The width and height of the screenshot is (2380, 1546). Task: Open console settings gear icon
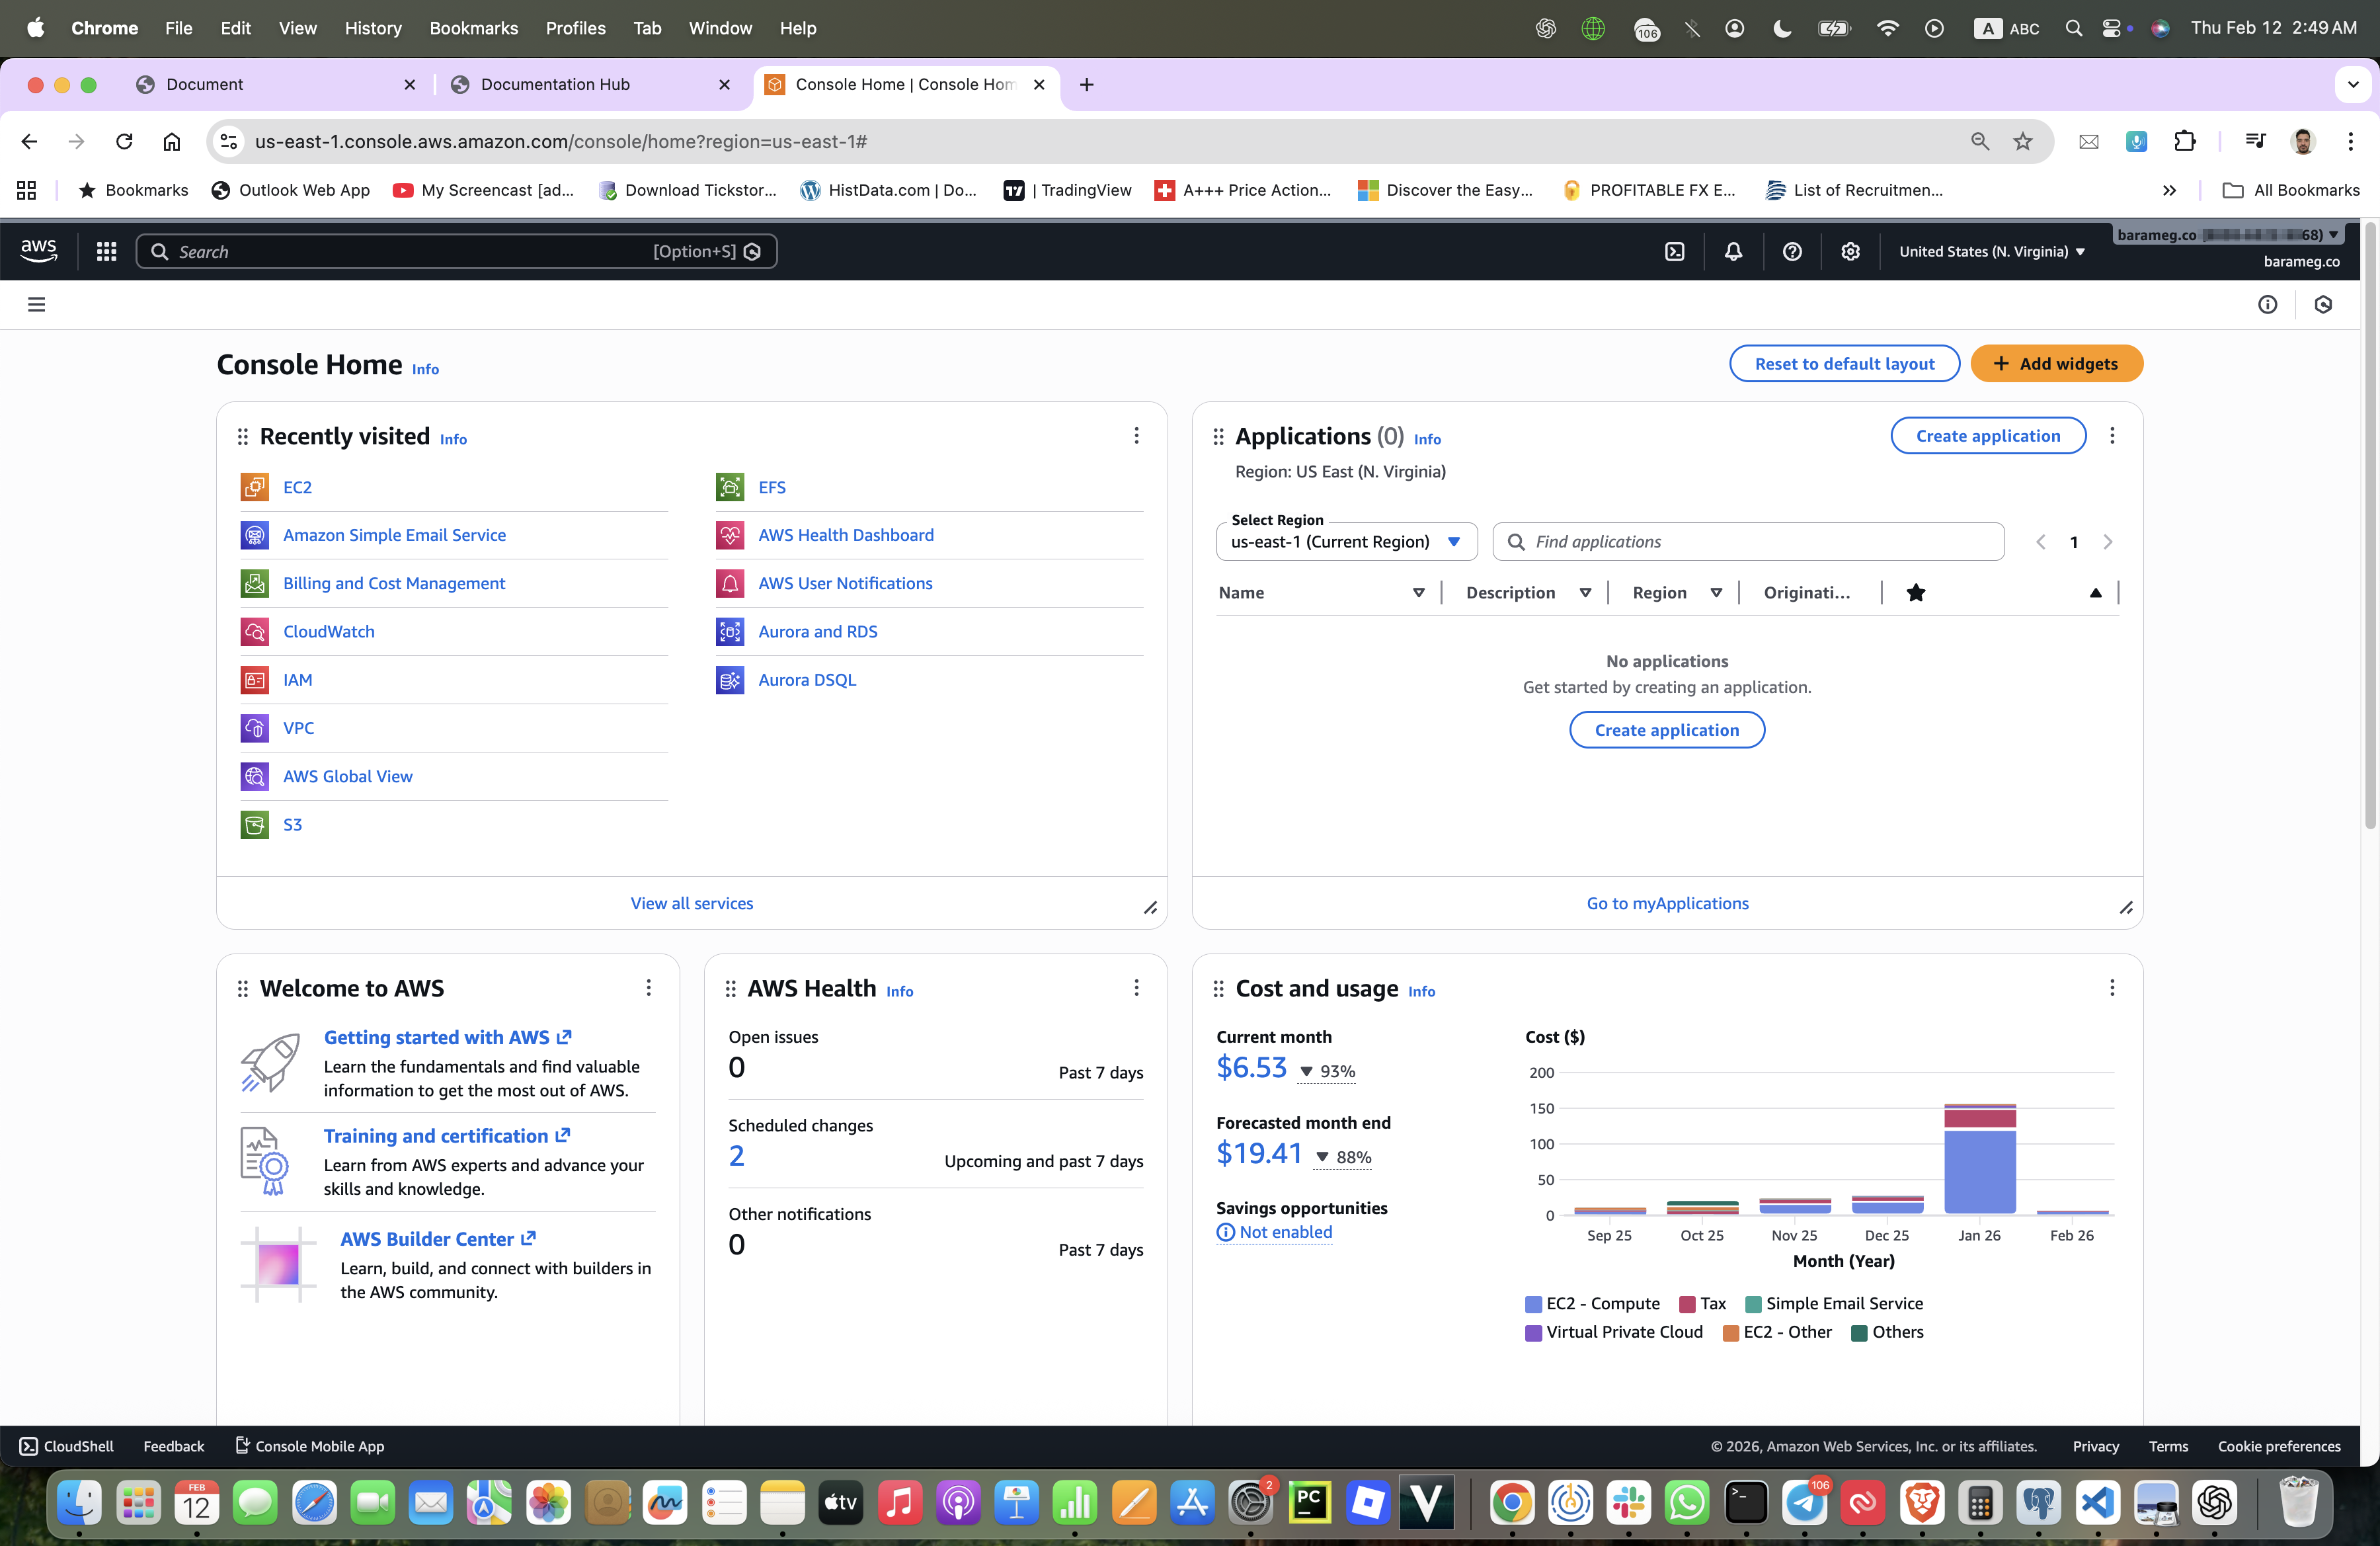1850,251
